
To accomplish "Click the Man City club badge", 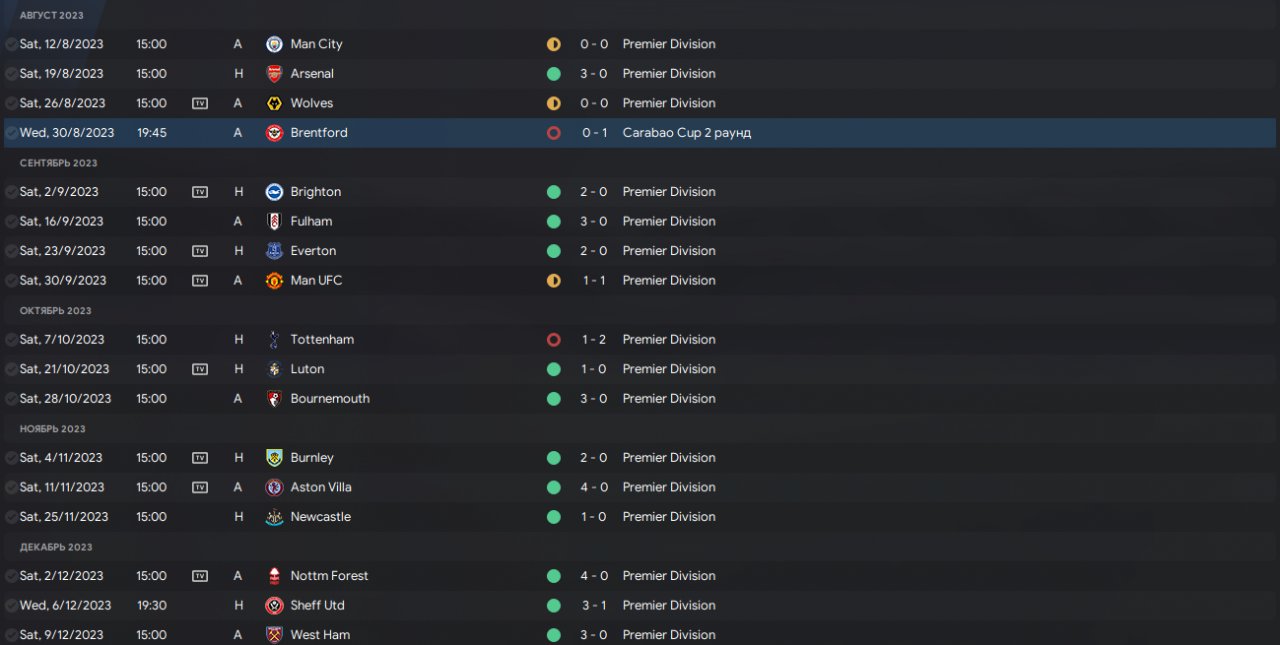I will pyautogui.click(x=274, y=44).
